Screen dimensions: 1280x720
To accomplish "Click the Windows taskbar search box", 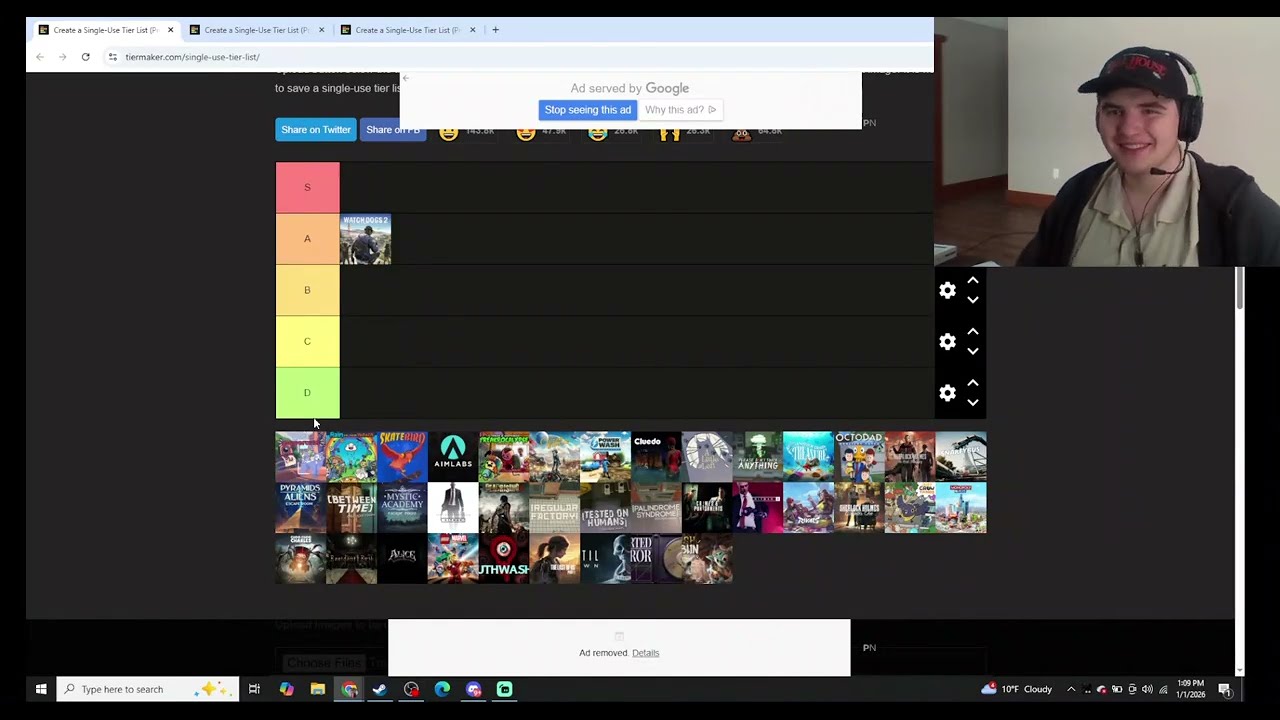I will [148, 689].
